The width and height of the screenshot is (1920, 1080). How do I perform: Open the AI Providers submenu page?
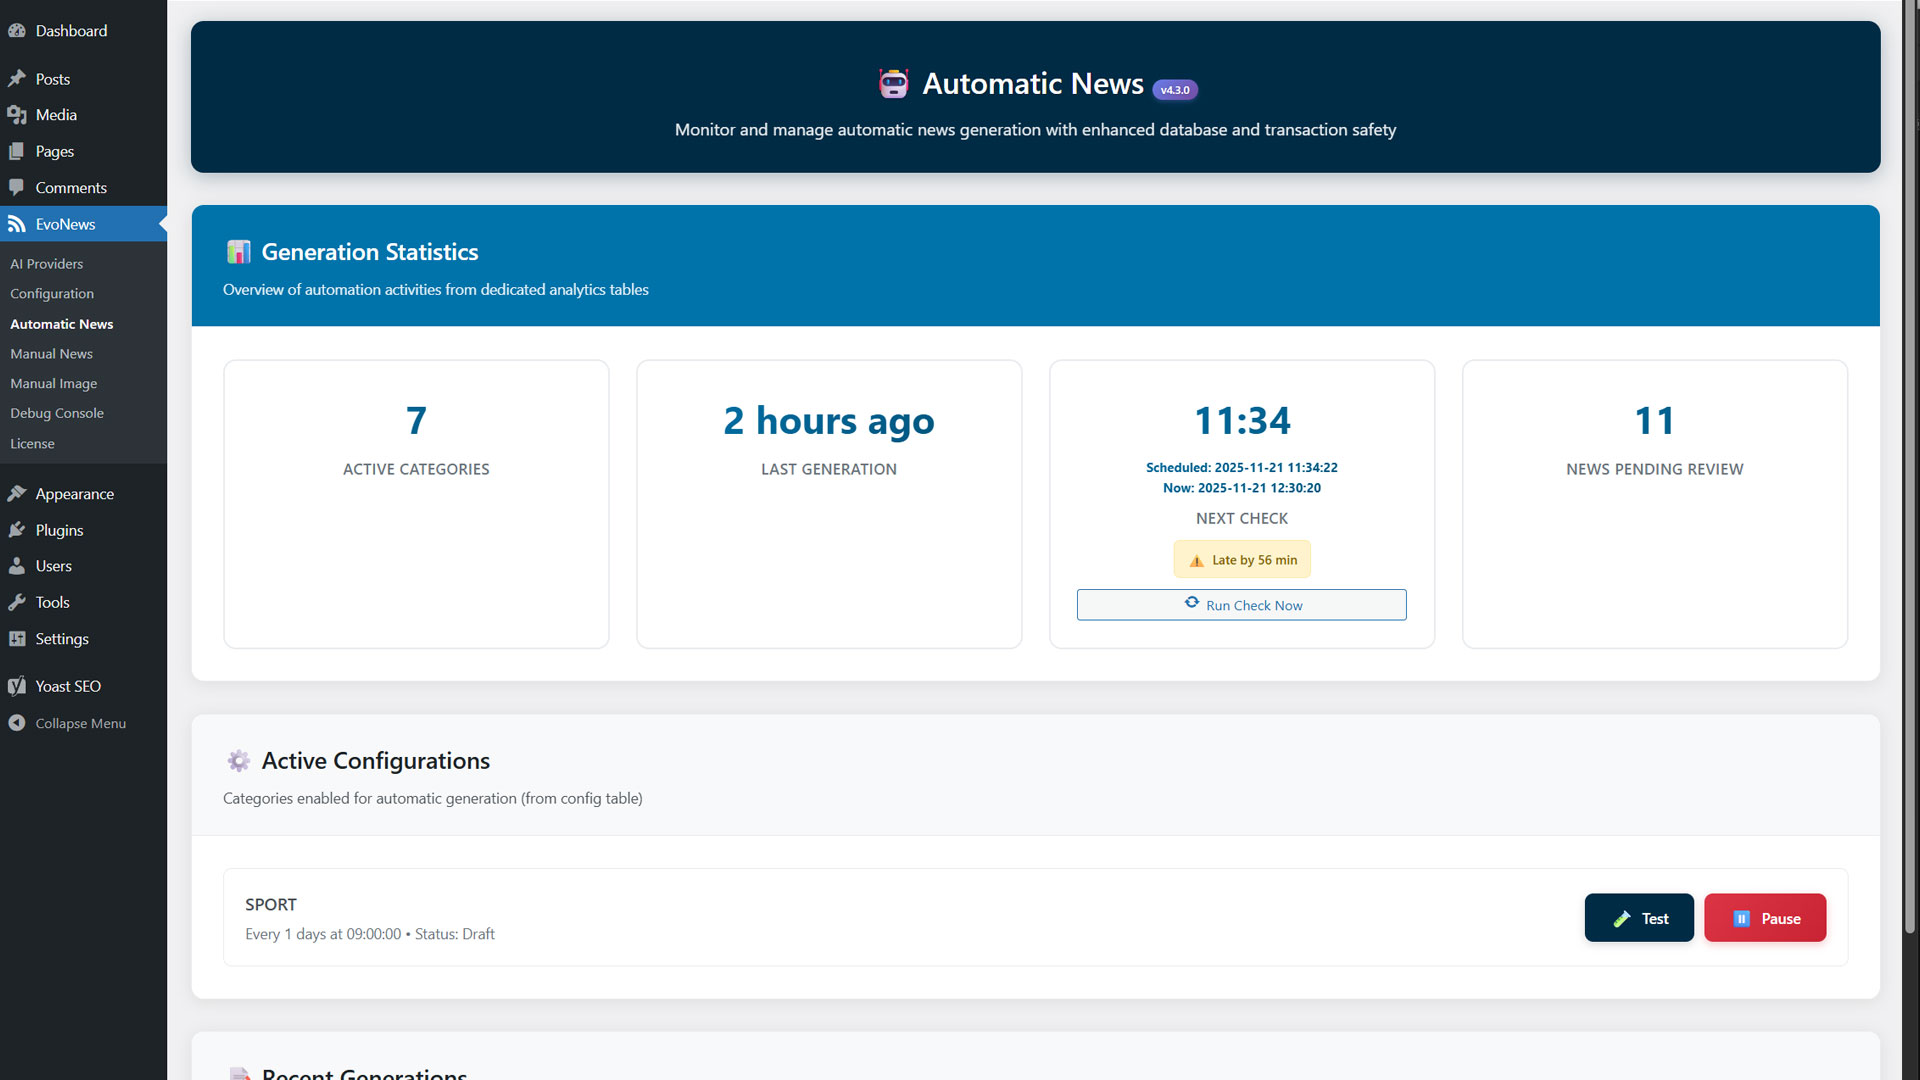[x=47, y=264]
